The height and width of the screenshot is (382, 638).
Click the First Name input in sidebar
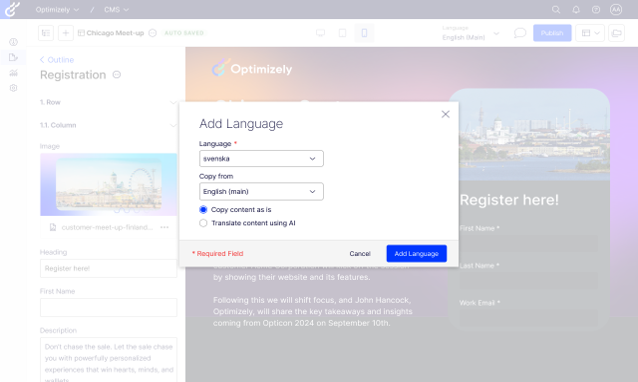(108, 308)
